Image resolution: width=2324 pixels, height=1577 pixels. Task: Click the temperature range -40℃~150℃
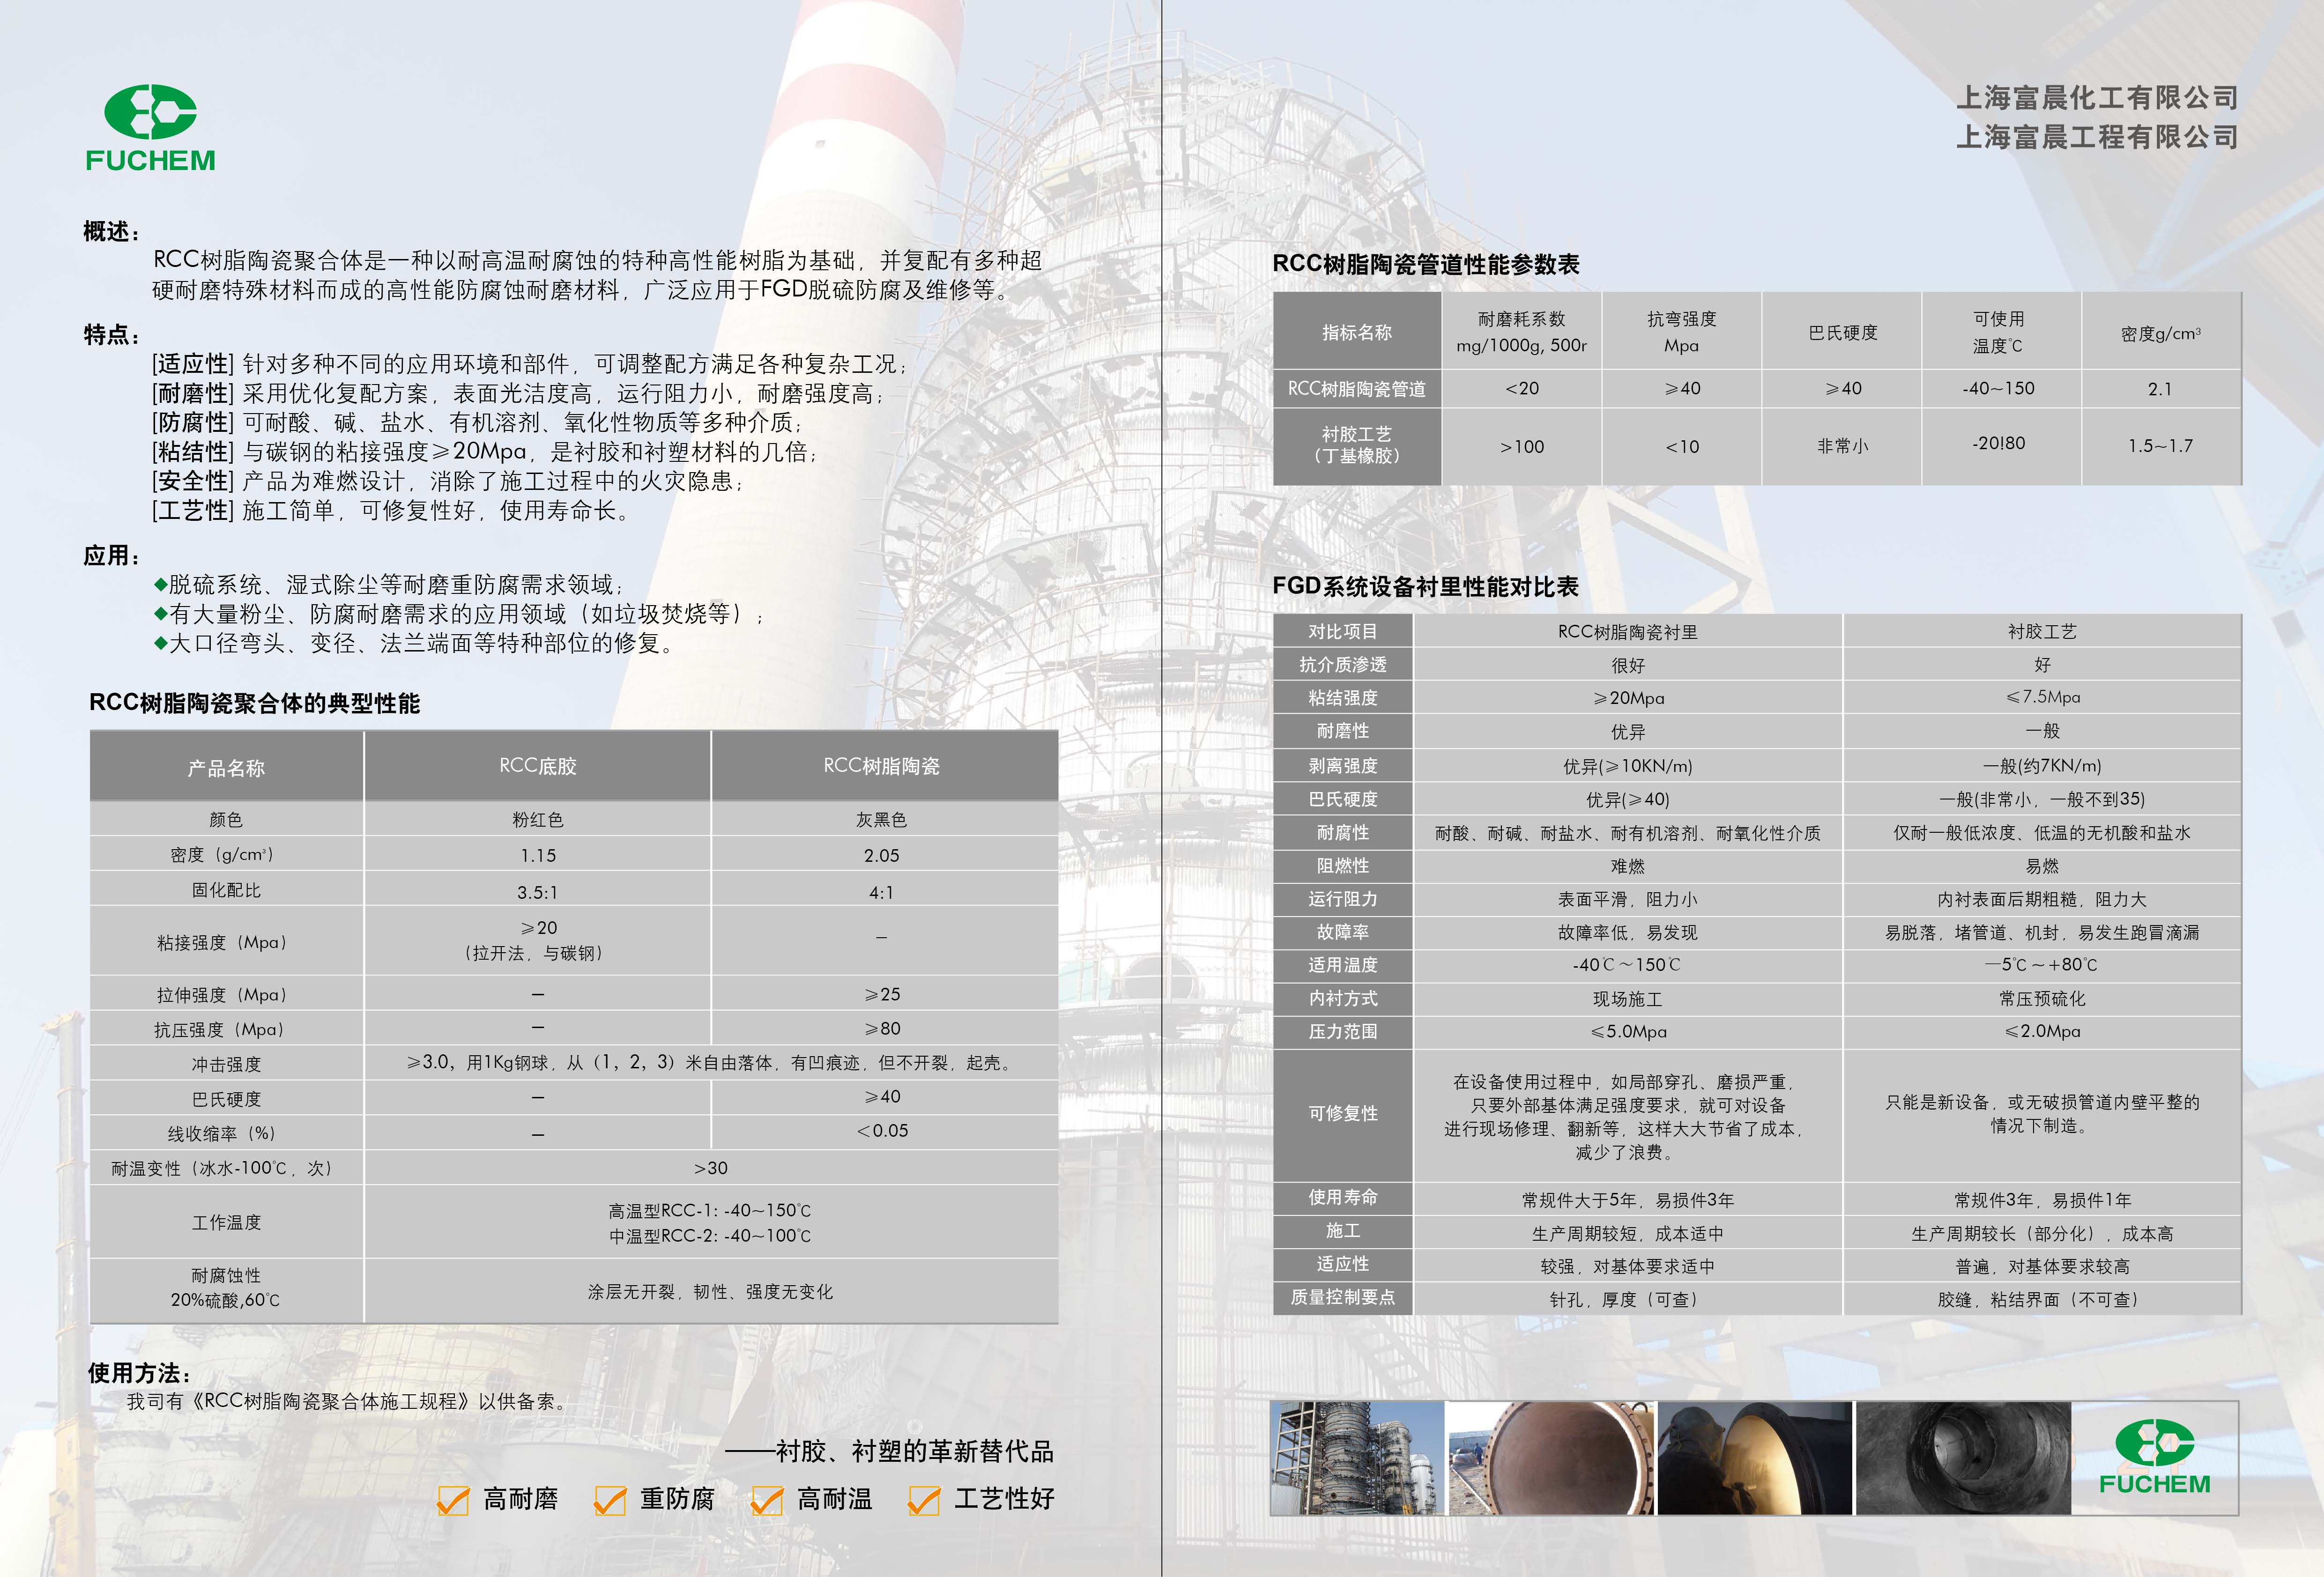(x=1627, y=965)
